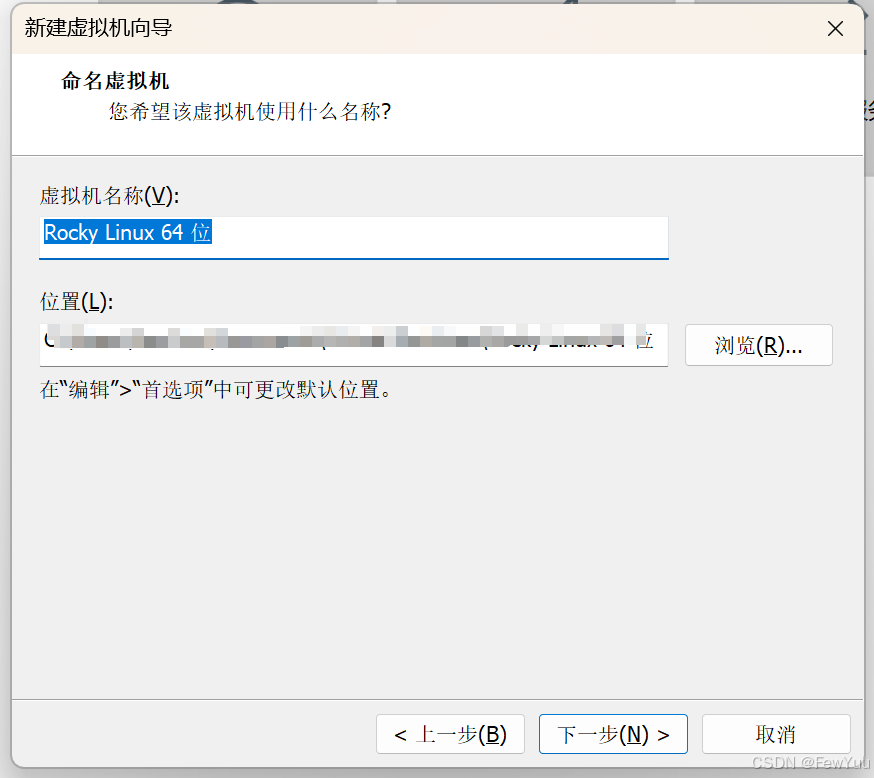Screen dimensions: 874x778
Task: Click the hint about 首选项 default location
Action: 216,390
